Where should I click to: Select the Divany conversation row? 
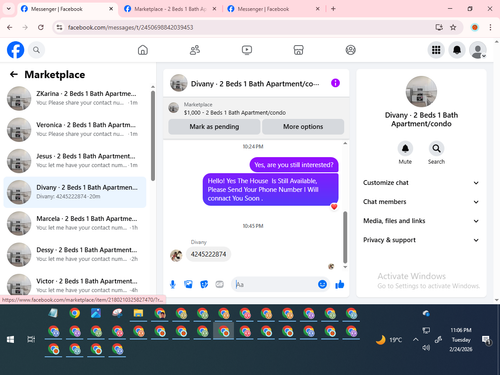click(75, 192)
